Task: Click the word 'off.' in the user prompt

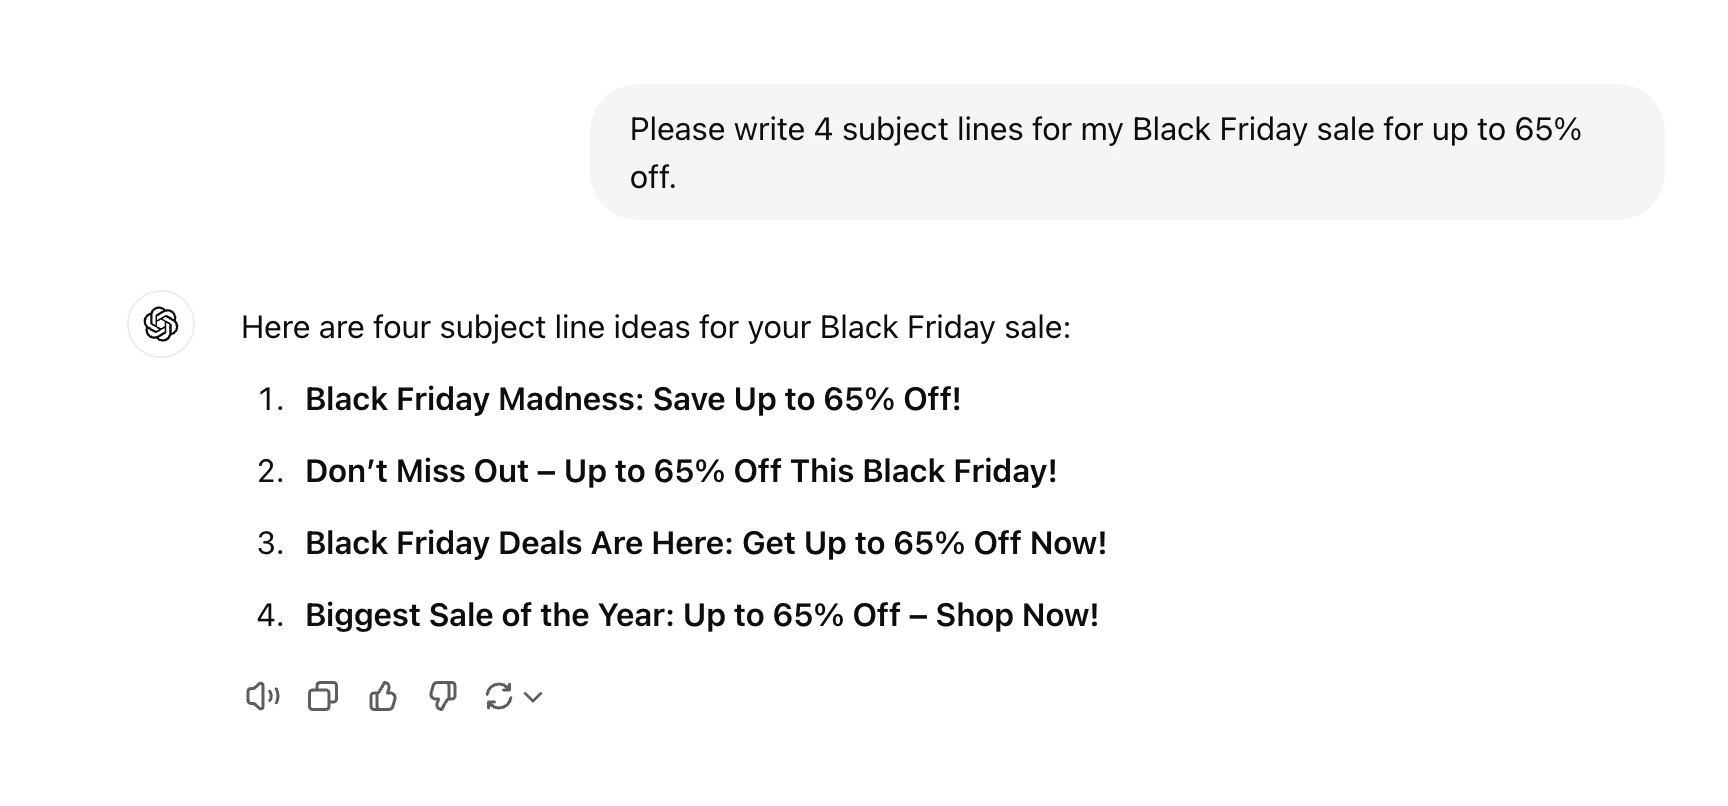Action: (x=653, y=177)
